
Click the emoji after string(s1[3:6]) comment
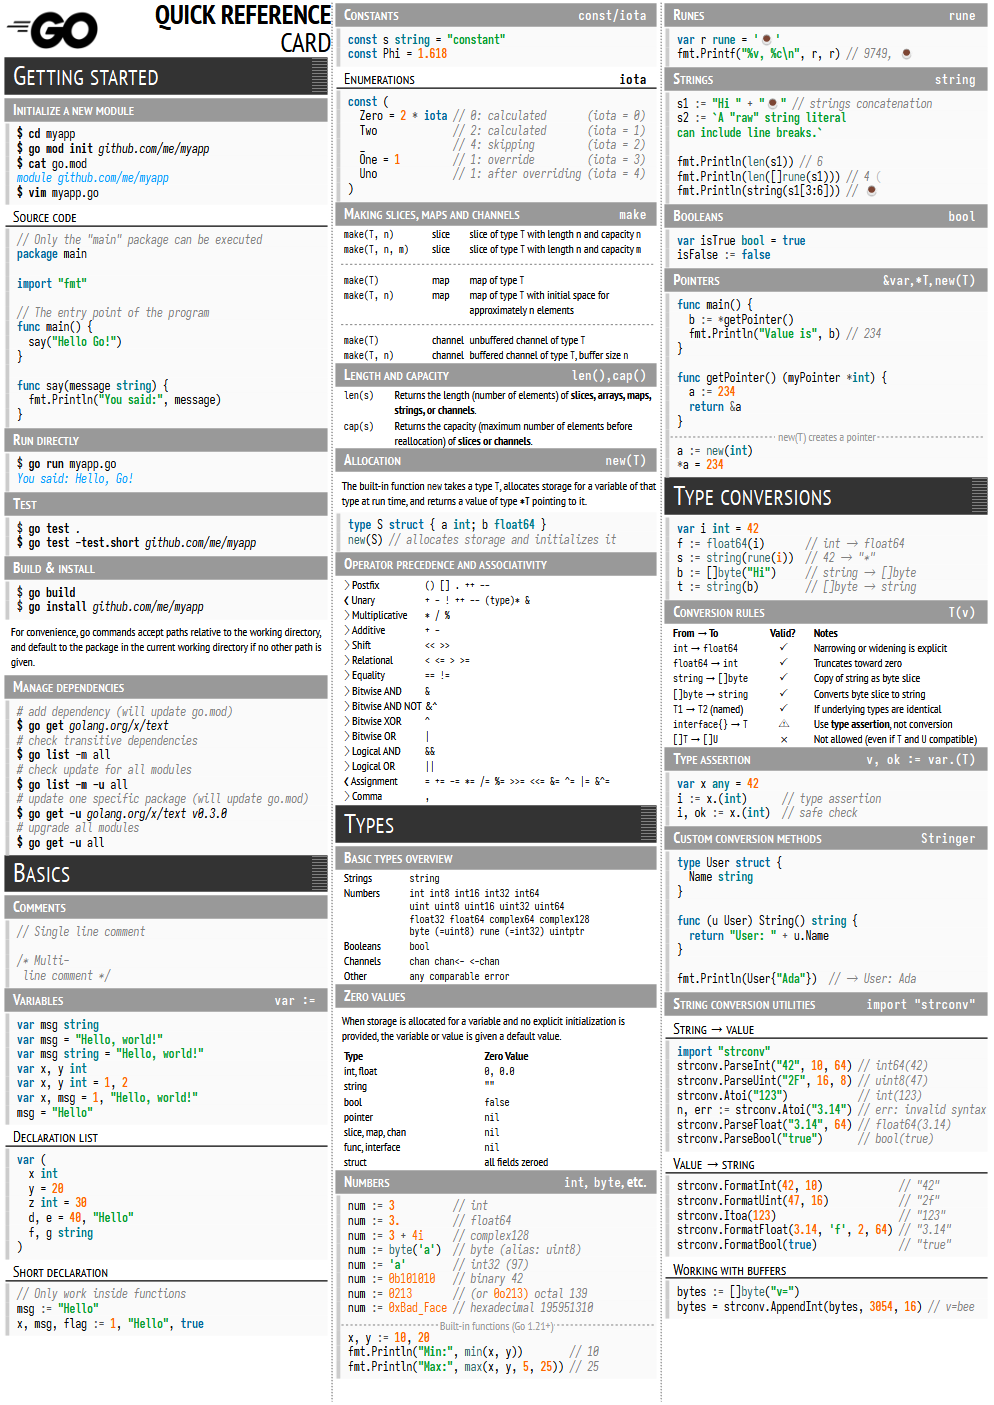pyautogui.click(x=871, y=190)
